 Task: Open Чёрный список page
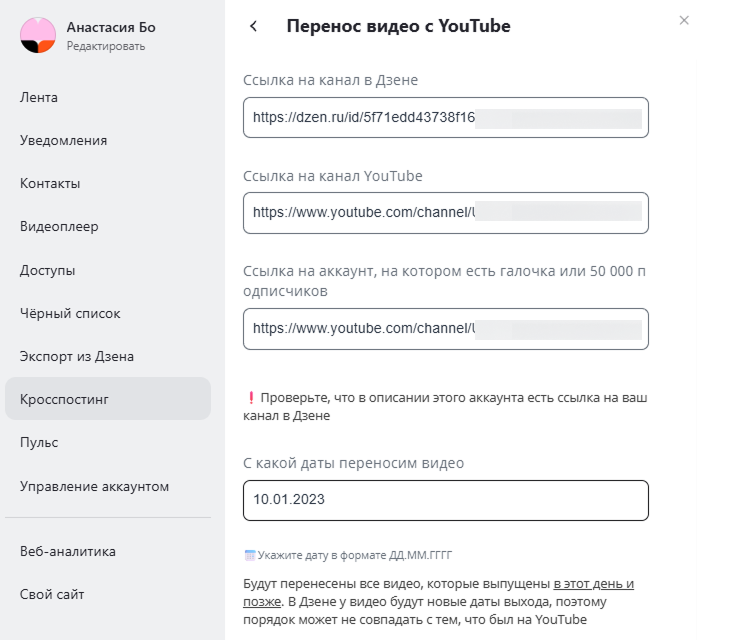70,313
